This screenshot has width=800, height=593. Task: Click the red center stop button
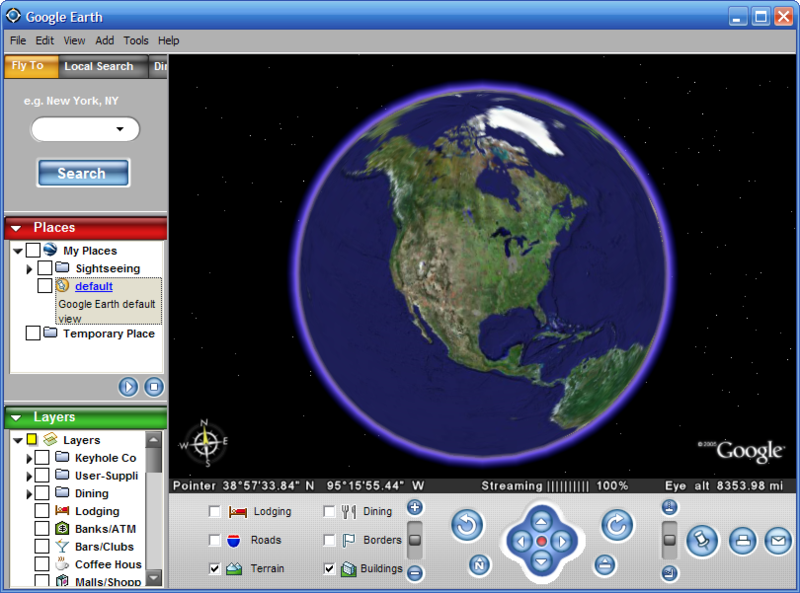coord(542,541)
